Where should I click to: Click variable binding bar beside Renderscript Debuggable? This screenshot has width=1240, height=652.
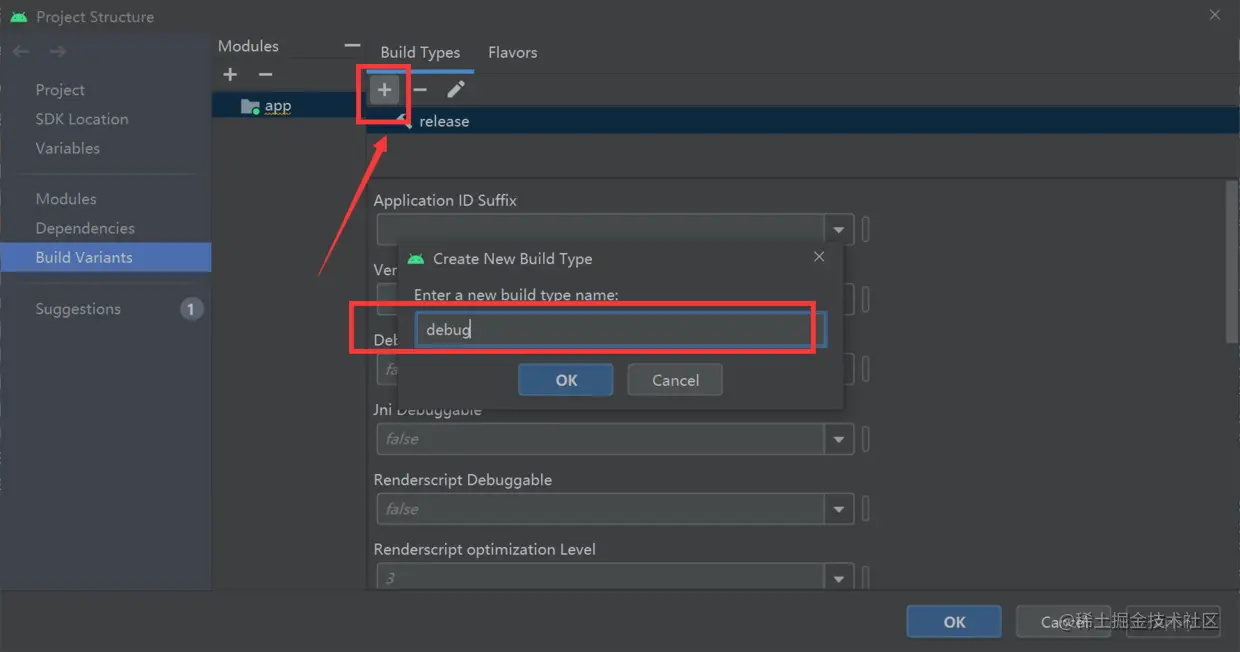865,509
